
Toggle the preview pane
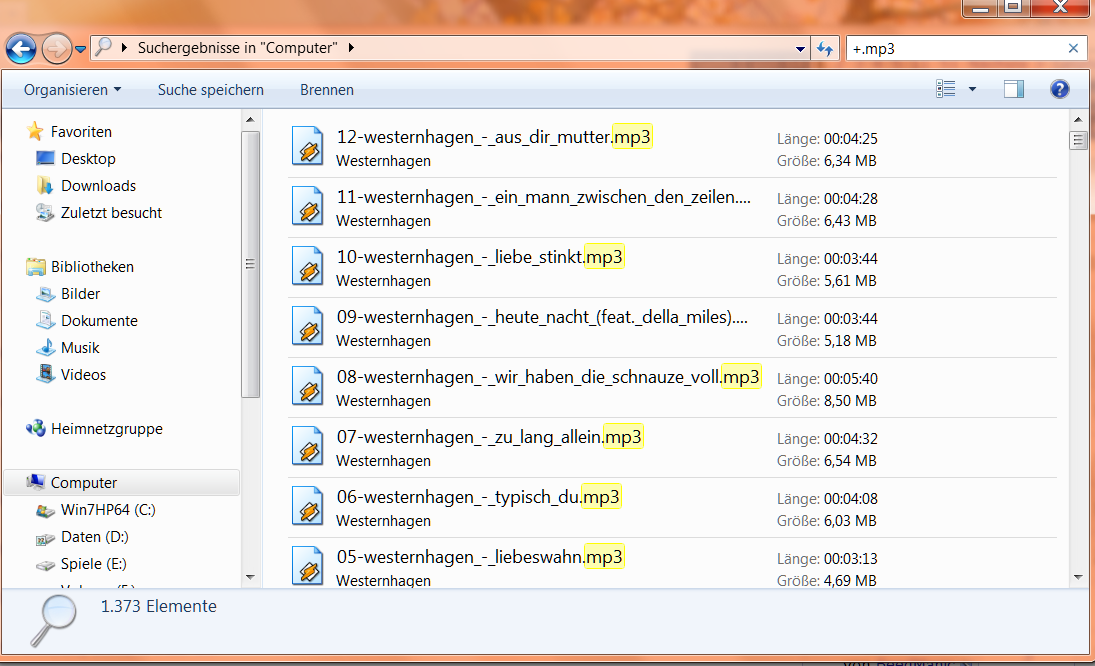1014,89
